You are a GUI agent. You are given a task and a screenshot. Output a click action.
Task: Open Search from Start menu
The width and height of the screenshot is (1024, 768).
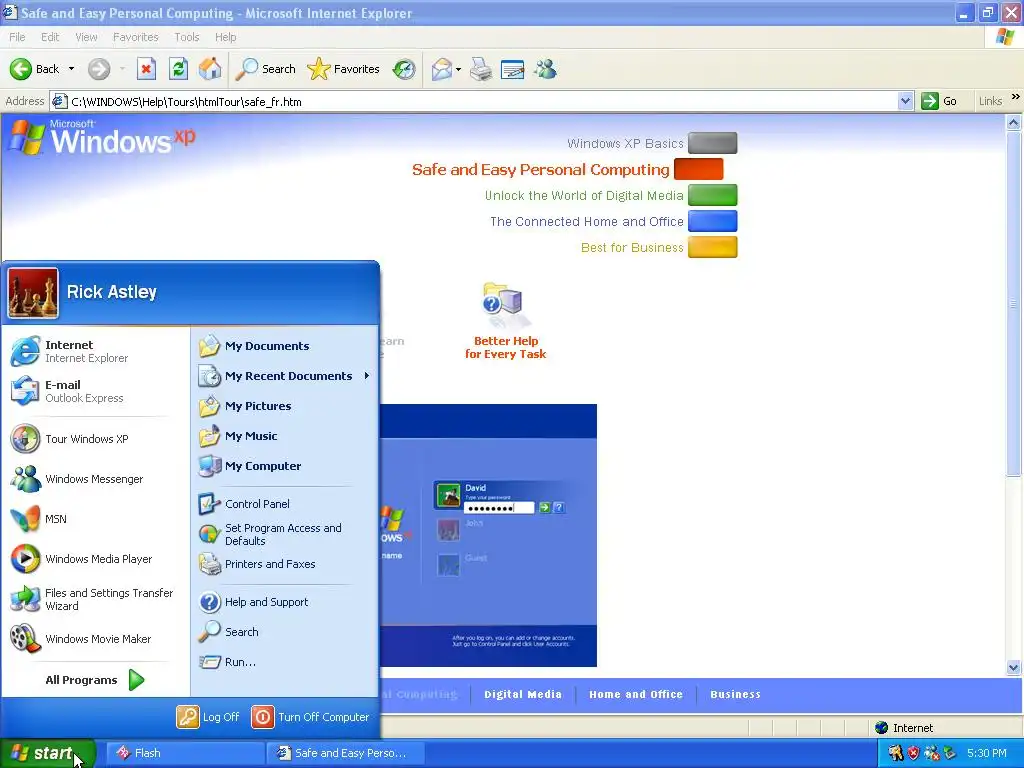tap(285, 632)
